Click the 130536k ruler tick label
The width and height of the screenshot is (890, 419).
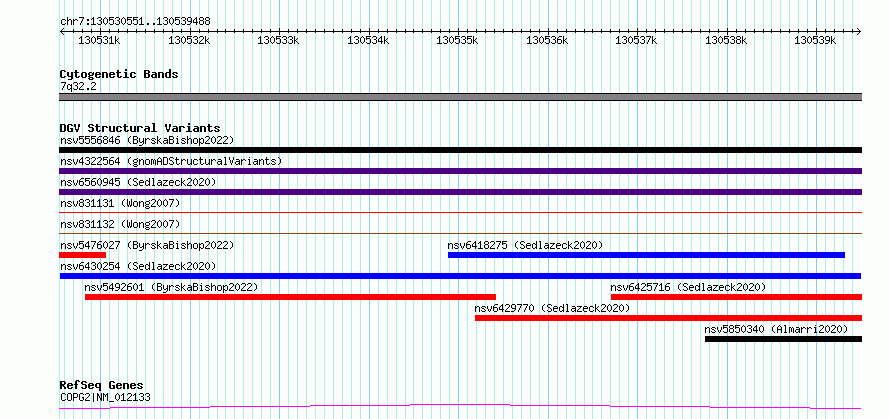click(x=547, y=40)
